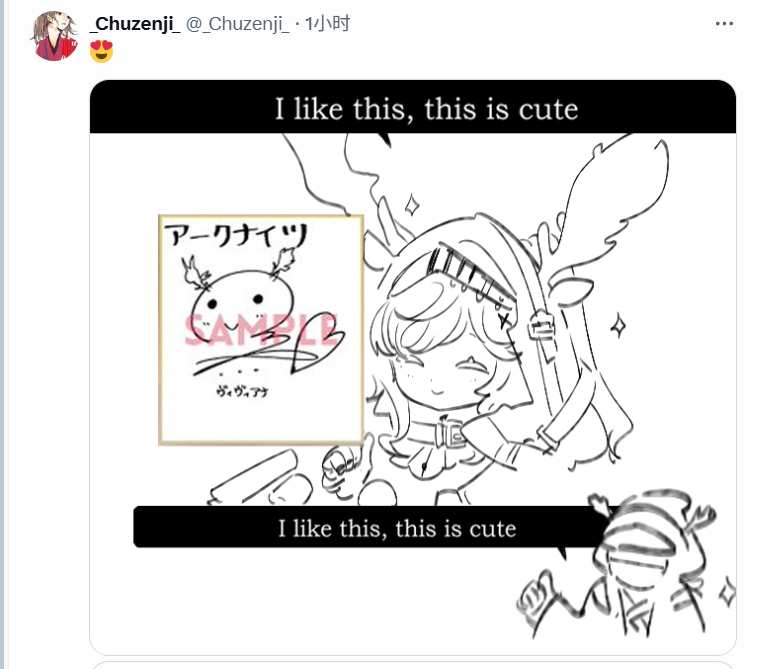
Task: Open the tweet's three-dot more options menu
Action: (x=724, y=24)
